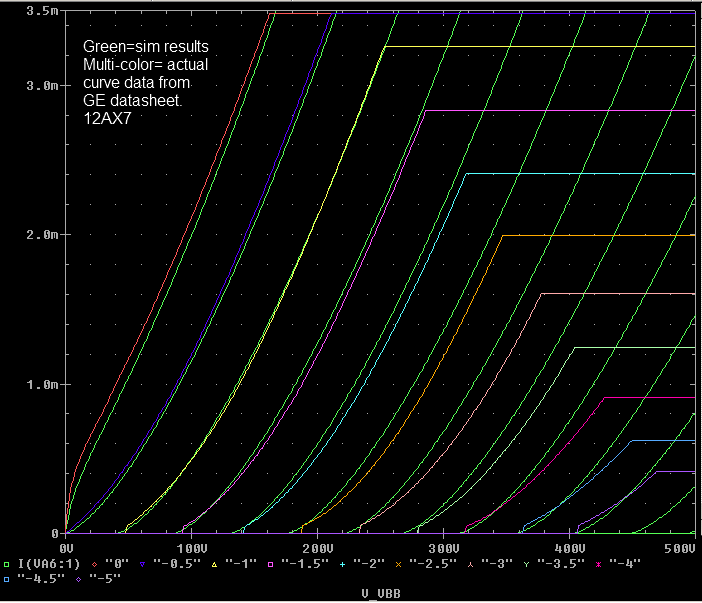Select the "-4.5" trace legend label
Screen dimensions: 702x603
pyautogui.click(x=41, y=578)
